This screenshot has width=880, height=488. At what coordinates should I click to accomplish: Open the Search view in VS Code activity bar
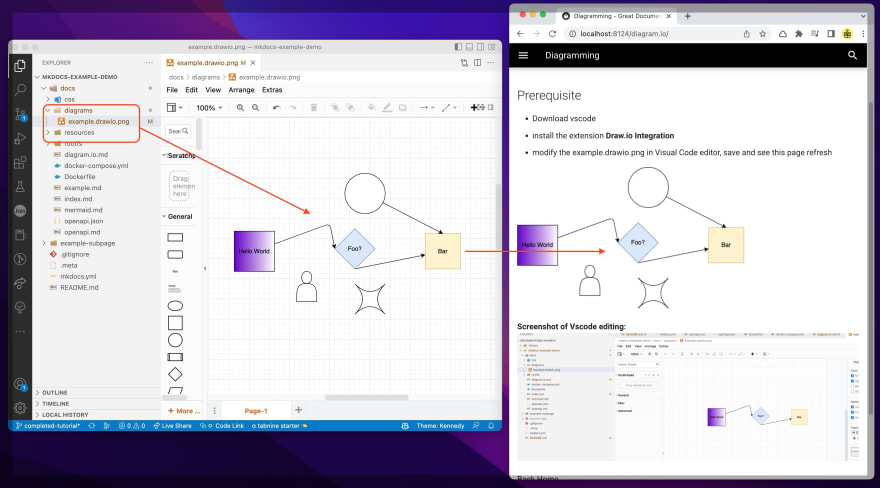[20, 90]
